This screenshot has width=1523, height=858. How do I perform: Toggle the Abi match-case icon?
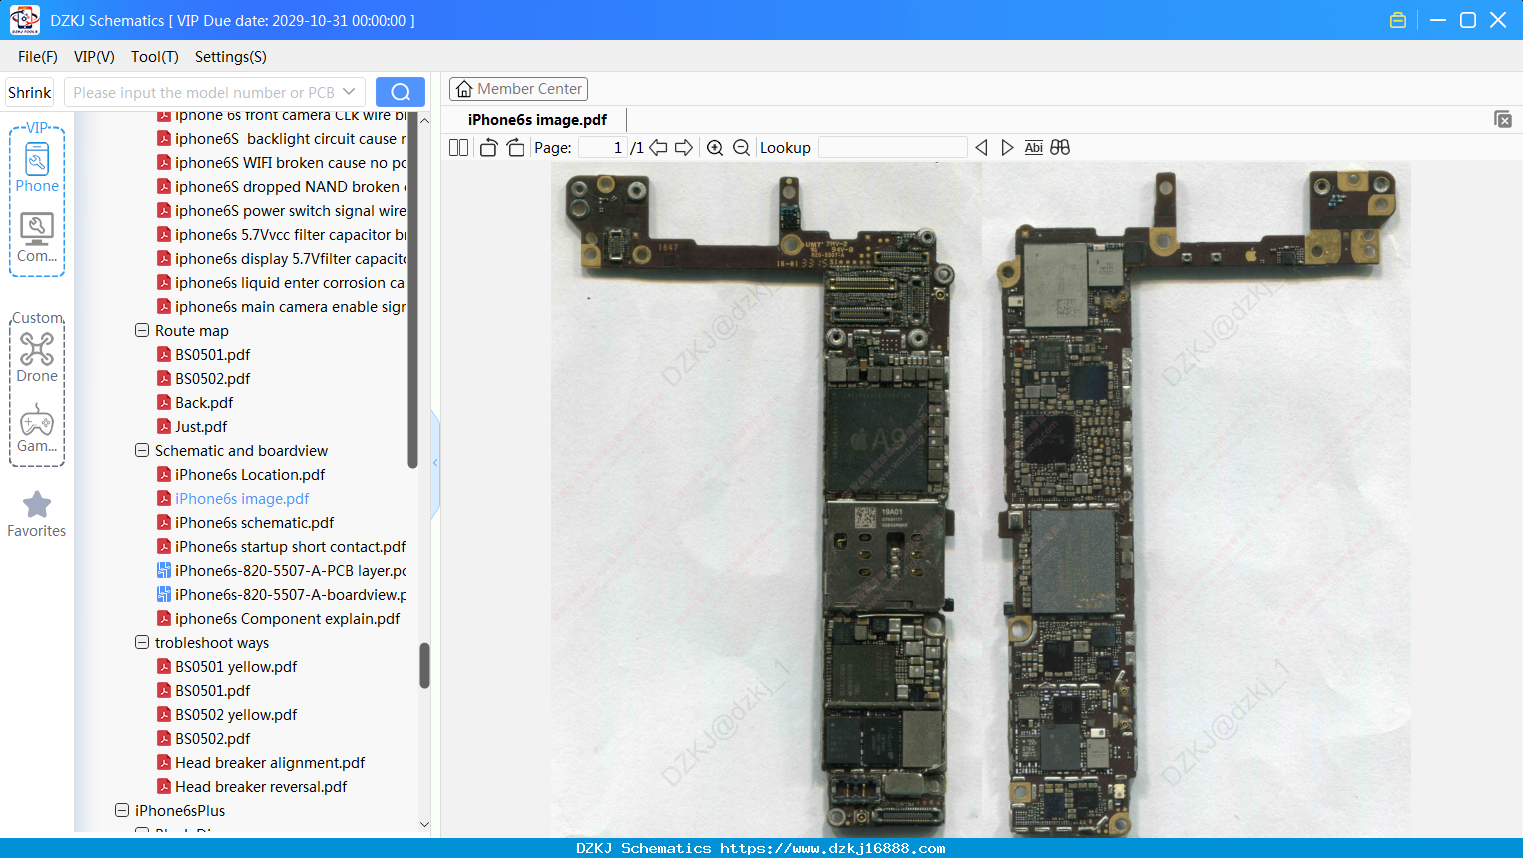point(1034,147)
